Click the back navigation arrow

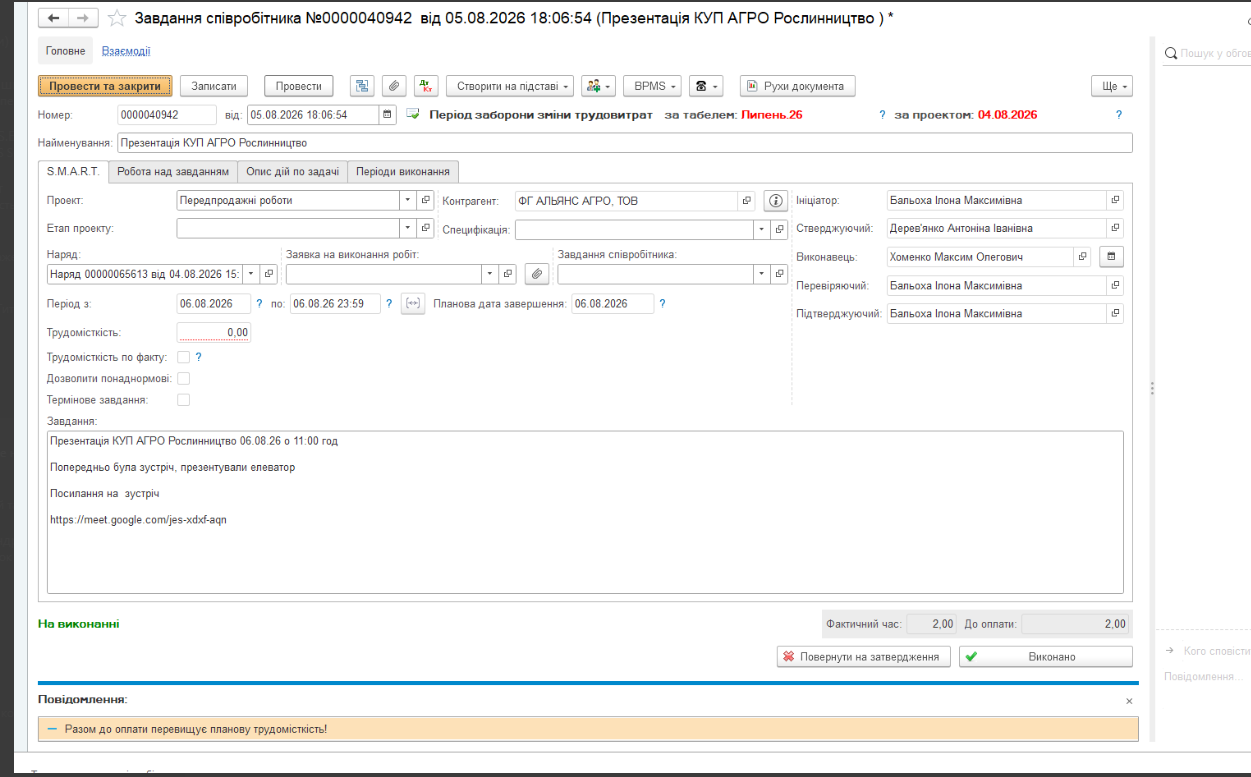(54, 18)
